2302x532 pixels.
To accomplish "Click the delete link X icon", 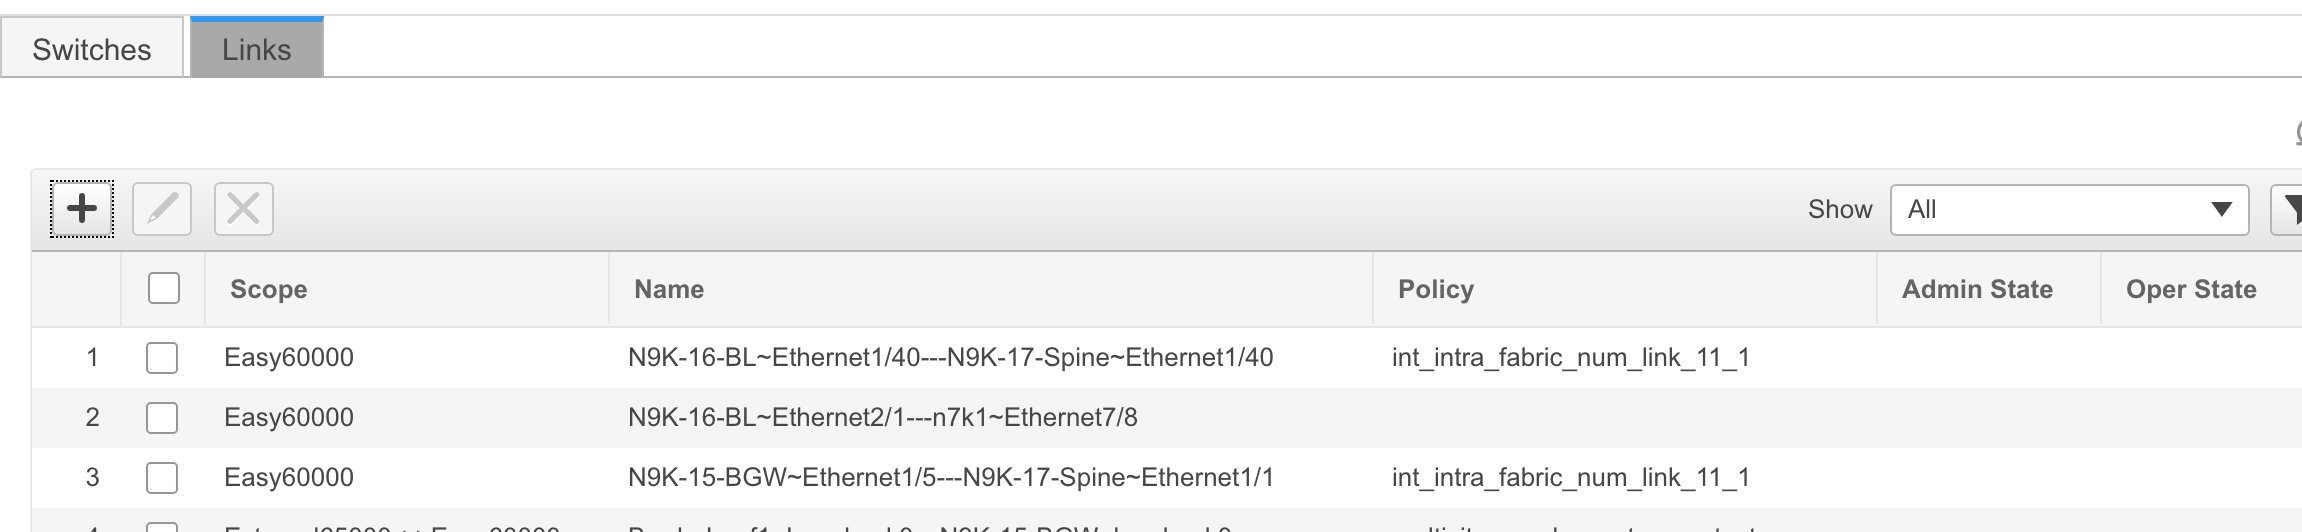I will (x=244, y=209).
